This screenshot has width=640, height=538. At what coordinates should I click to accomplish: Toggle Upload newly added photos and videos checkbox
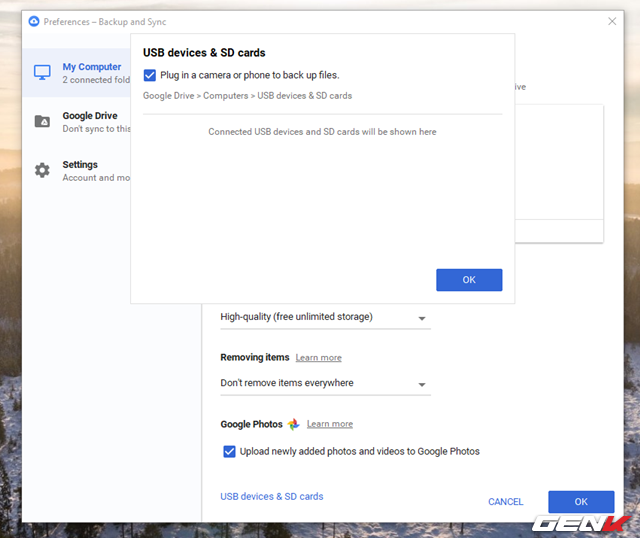229,451
